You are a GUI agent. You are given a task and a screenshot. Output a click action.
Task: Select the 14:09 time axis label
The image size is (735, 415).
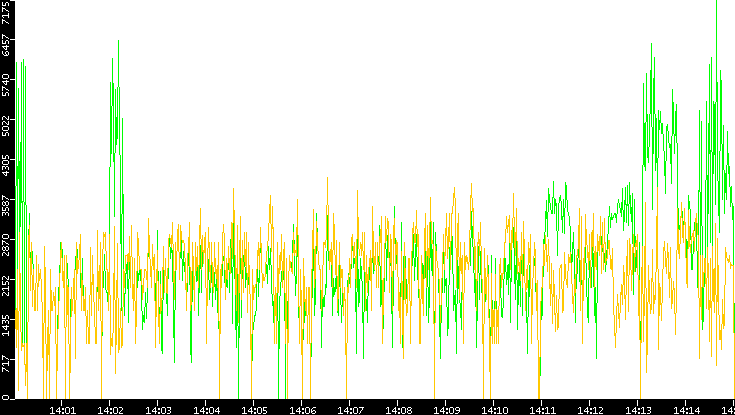point(446,411)
